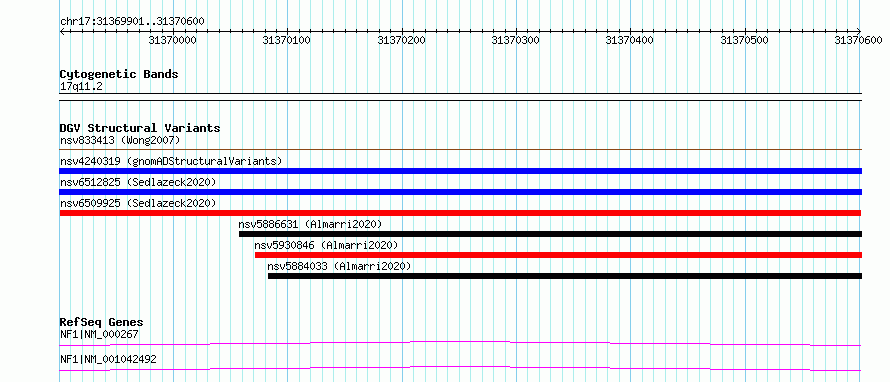Open the Cytogenetic Bands track heading
This screenshot has height=382, width=890.
pyautogui.click(x=119, y=74)
